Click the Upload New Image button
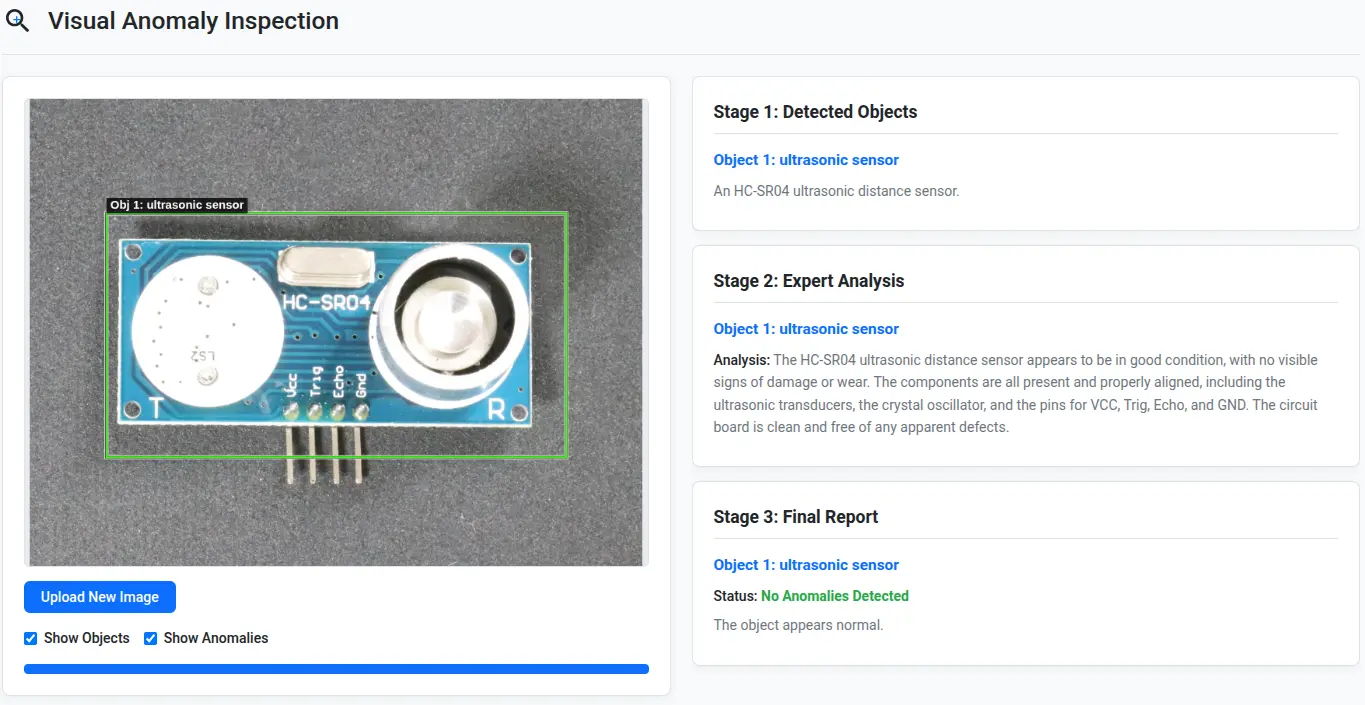Screen dimensions: 1365x705 click(100, 597)
